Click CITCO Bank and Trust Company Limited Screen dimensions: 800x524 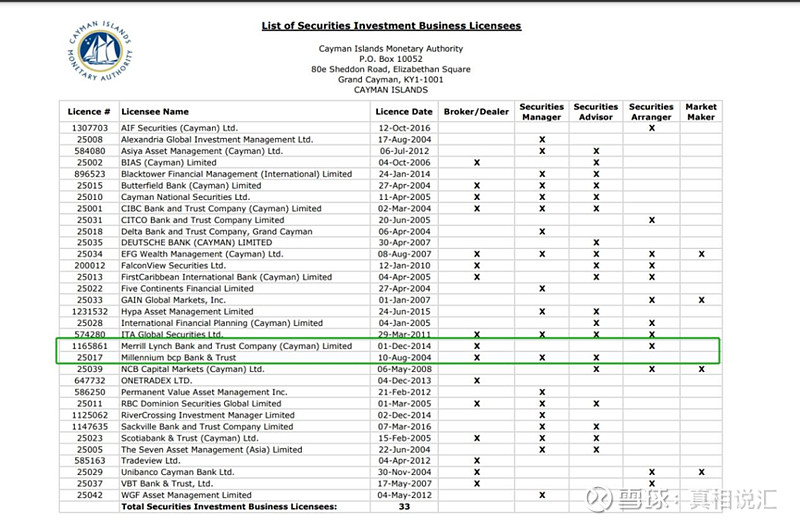coord(203,220)
